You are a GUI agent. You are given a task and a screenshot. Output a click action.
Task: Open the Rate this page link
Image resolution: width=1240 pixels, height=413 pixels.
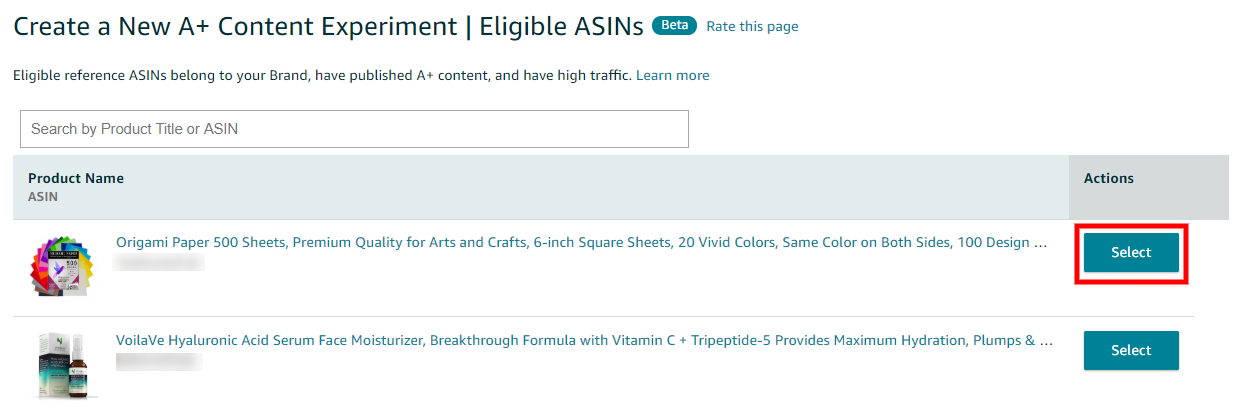tap(752, 27)
